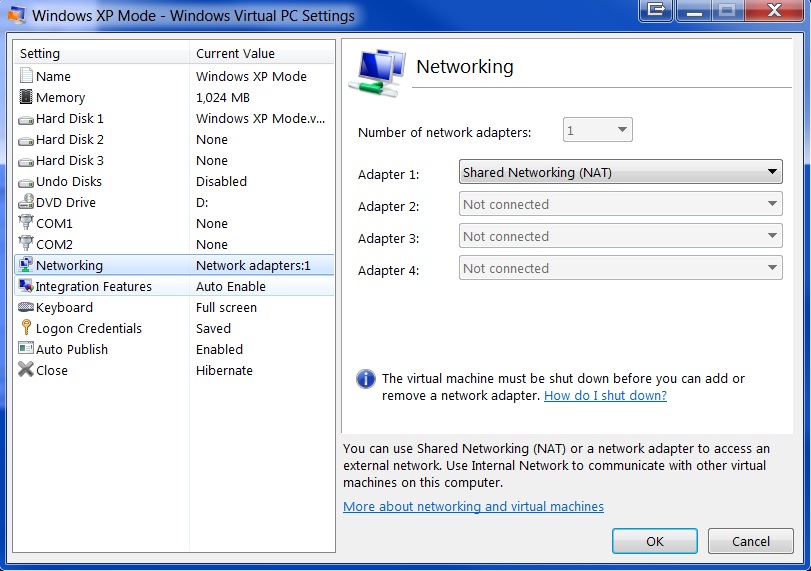Screen dimensions: 811x571
Task: Click the Saved credentials value
Action: (x=214, y=328)
